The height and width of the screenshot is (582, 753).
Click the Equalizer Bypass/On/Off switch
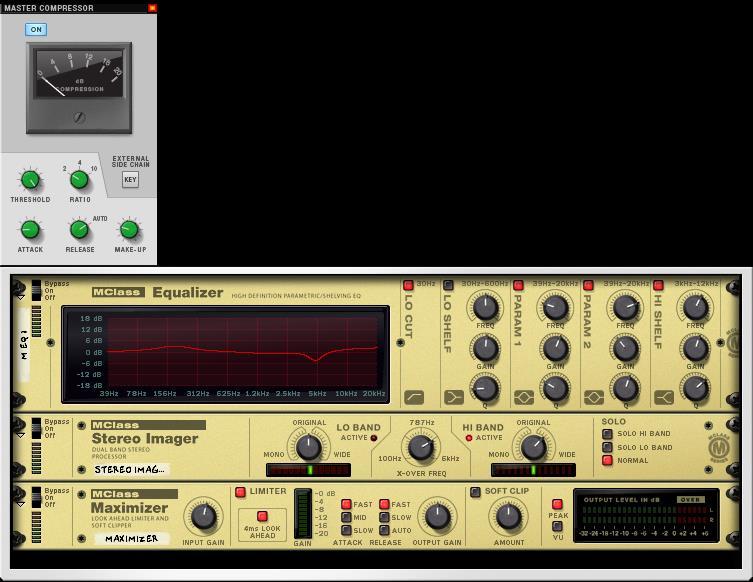[36, 291]
